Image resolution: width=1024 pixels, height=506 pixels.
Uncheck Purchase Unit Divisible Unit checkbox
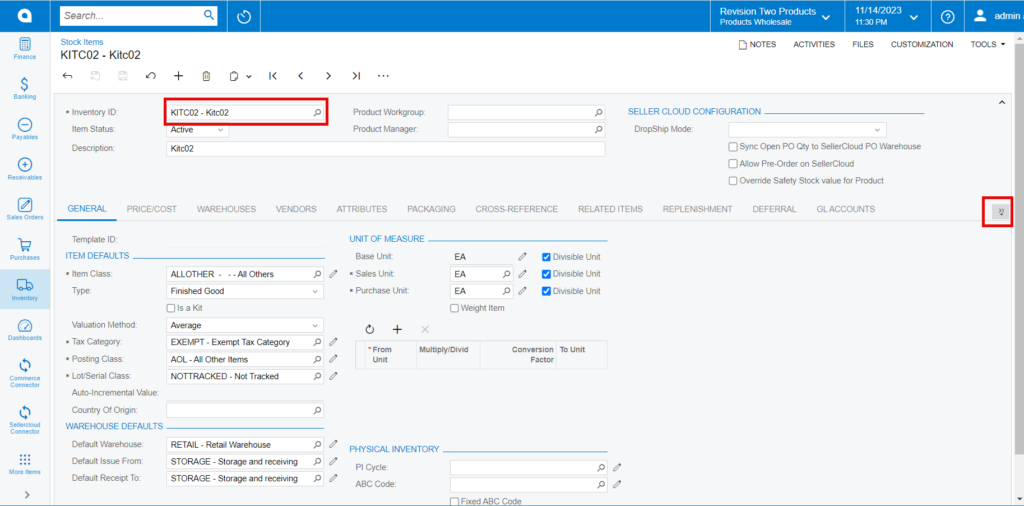tap(547, 291)
